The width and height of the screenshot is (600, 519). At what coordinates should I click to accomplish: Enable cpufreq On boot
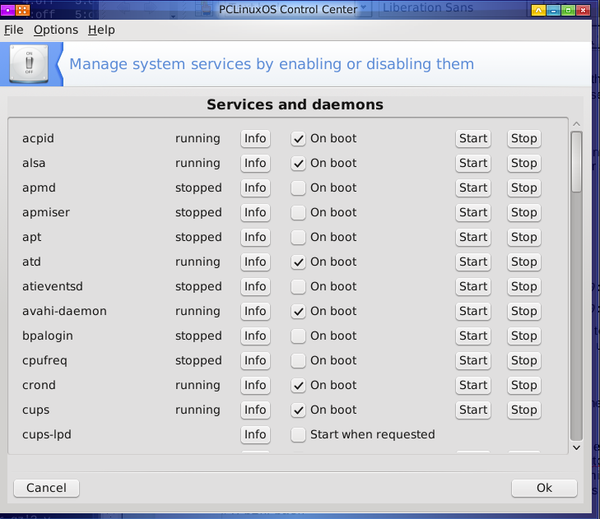(x=298, y=361)
